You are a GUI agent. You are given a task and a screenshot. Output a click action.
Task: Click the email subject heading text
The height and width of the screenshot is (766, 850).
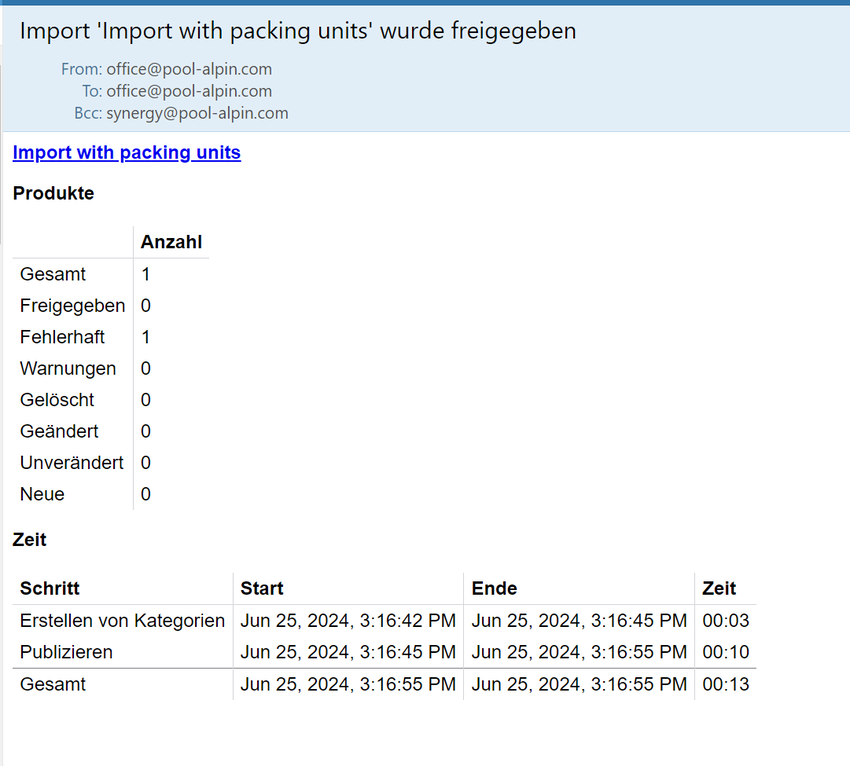pyautogui.click(x=298, y=31)
